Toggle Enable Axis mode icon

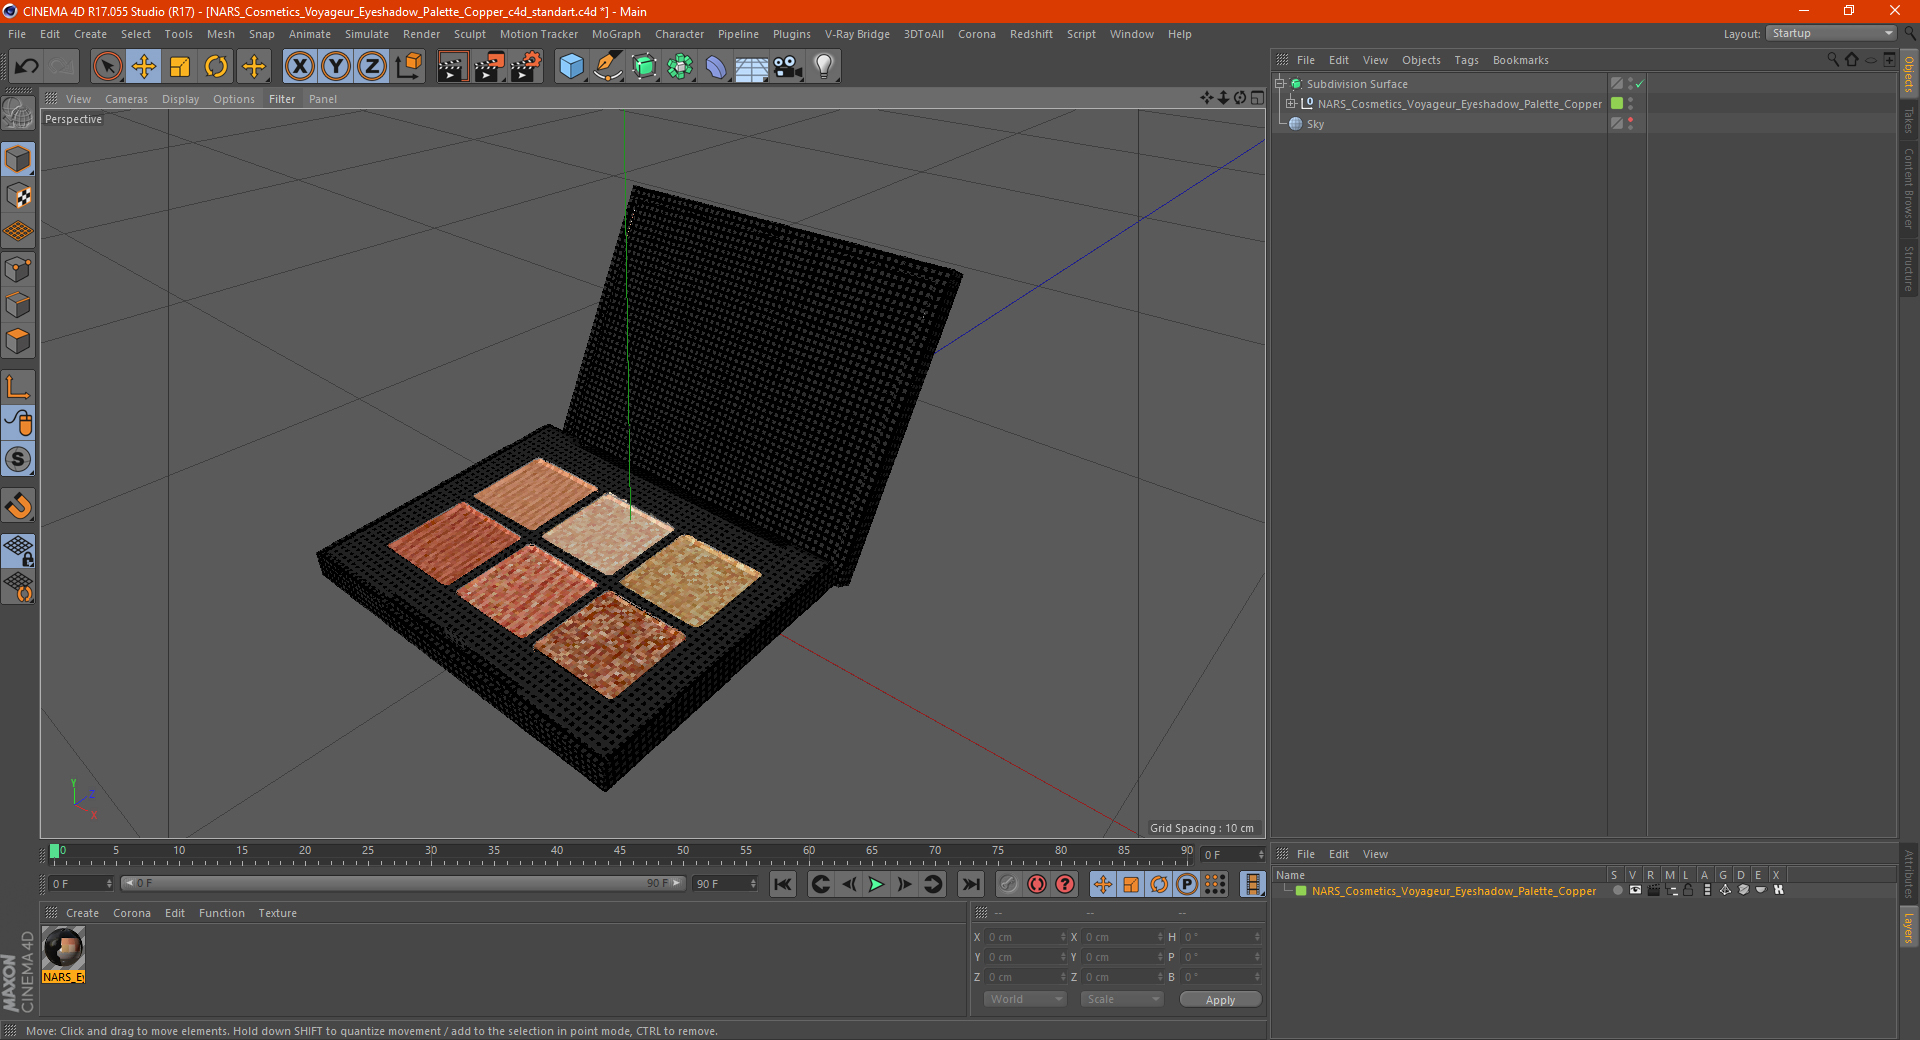pyautogui.click(x=18, y=387)
